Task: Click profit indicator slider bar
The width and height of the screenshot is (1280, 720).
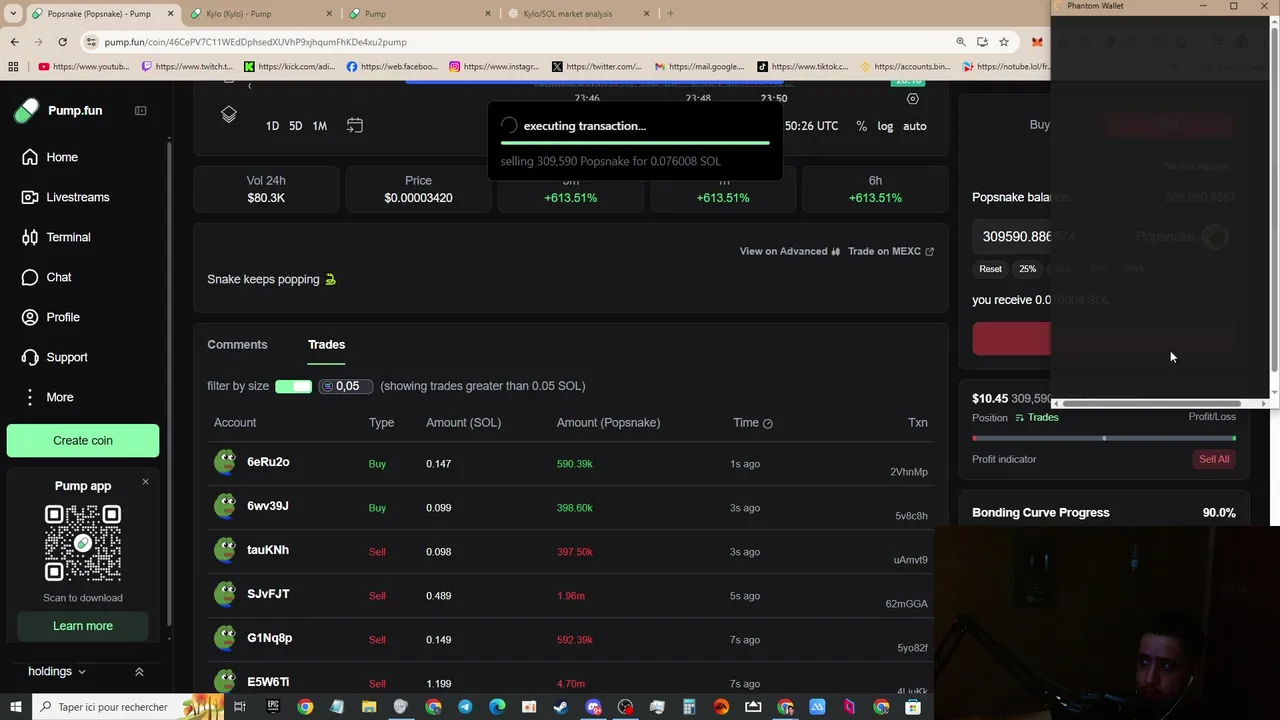Action: tap(1104, 438)
